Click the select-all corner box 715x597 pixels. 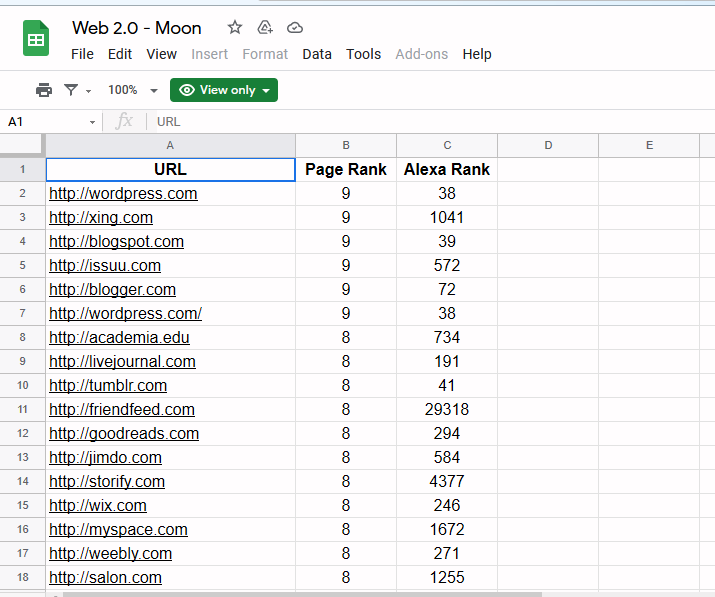22,145
